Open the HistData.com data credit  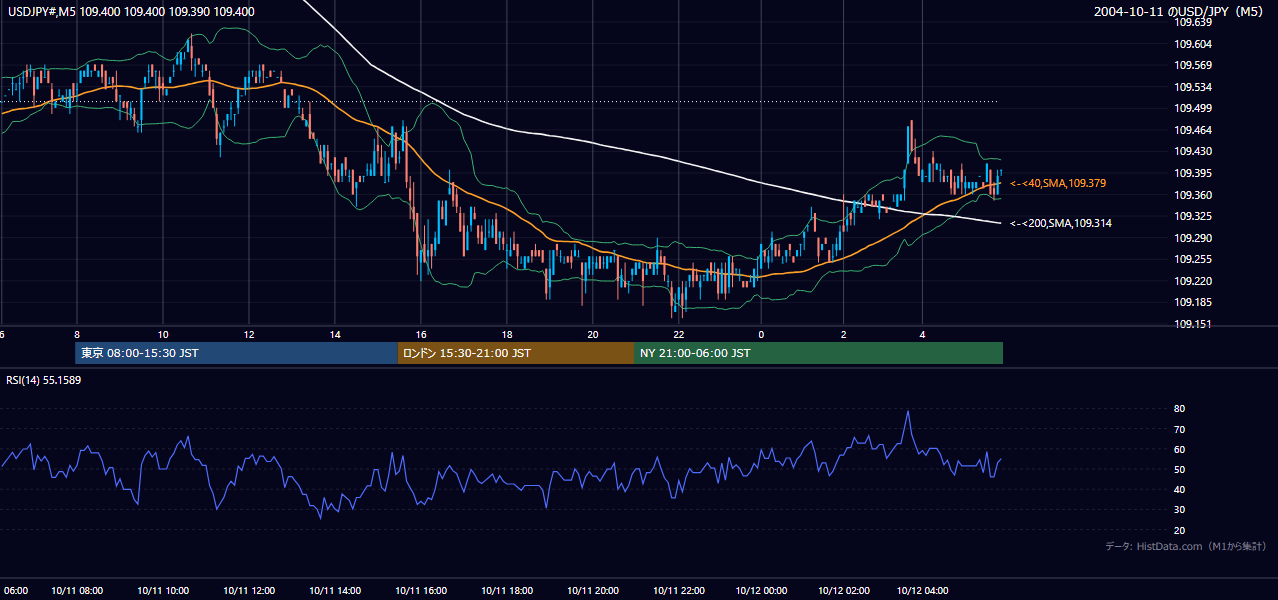(1186, 546)
